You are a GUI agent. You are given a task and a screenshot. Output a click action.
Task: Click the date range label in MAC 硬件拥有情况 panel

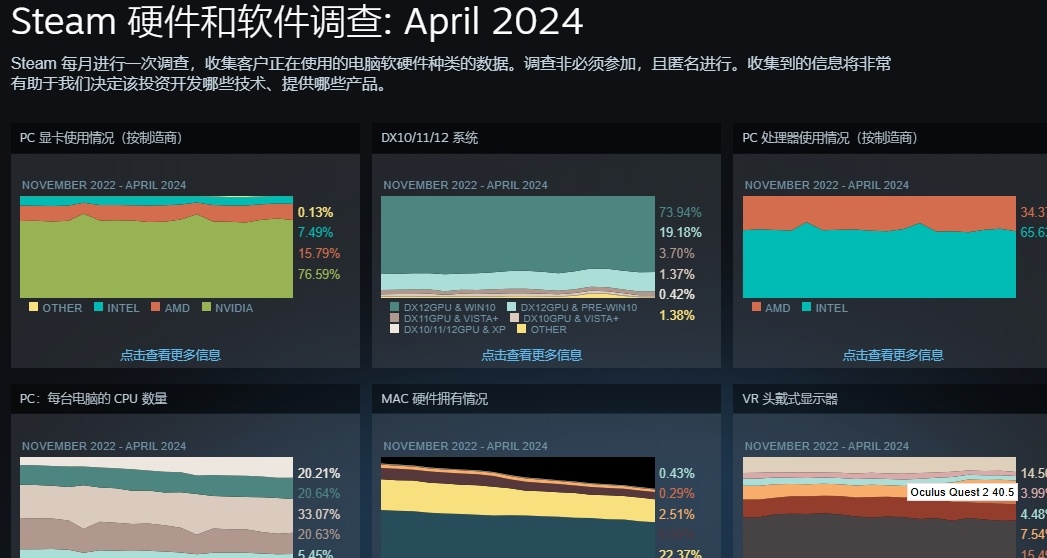tap(465, 446)
